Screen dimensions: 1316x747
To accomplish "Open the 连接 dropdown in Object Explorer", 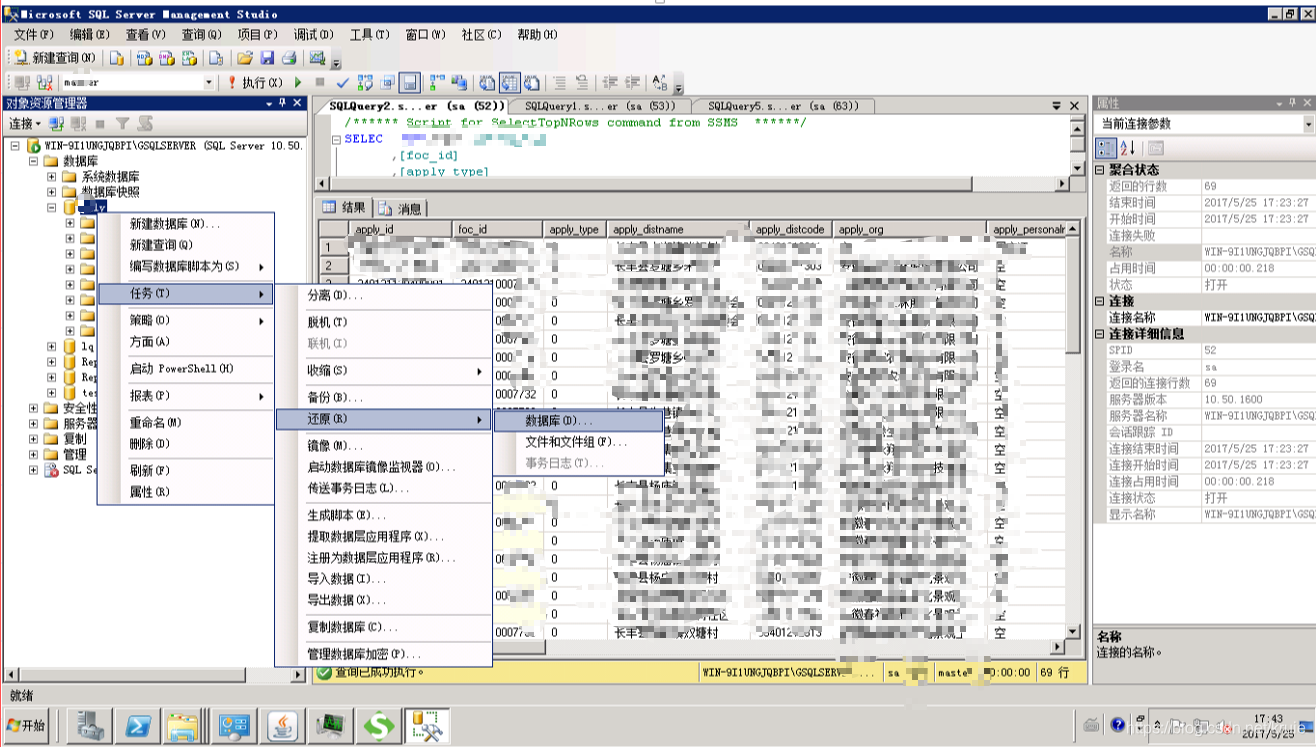I will pyautogui.click(x=24, y=124).
